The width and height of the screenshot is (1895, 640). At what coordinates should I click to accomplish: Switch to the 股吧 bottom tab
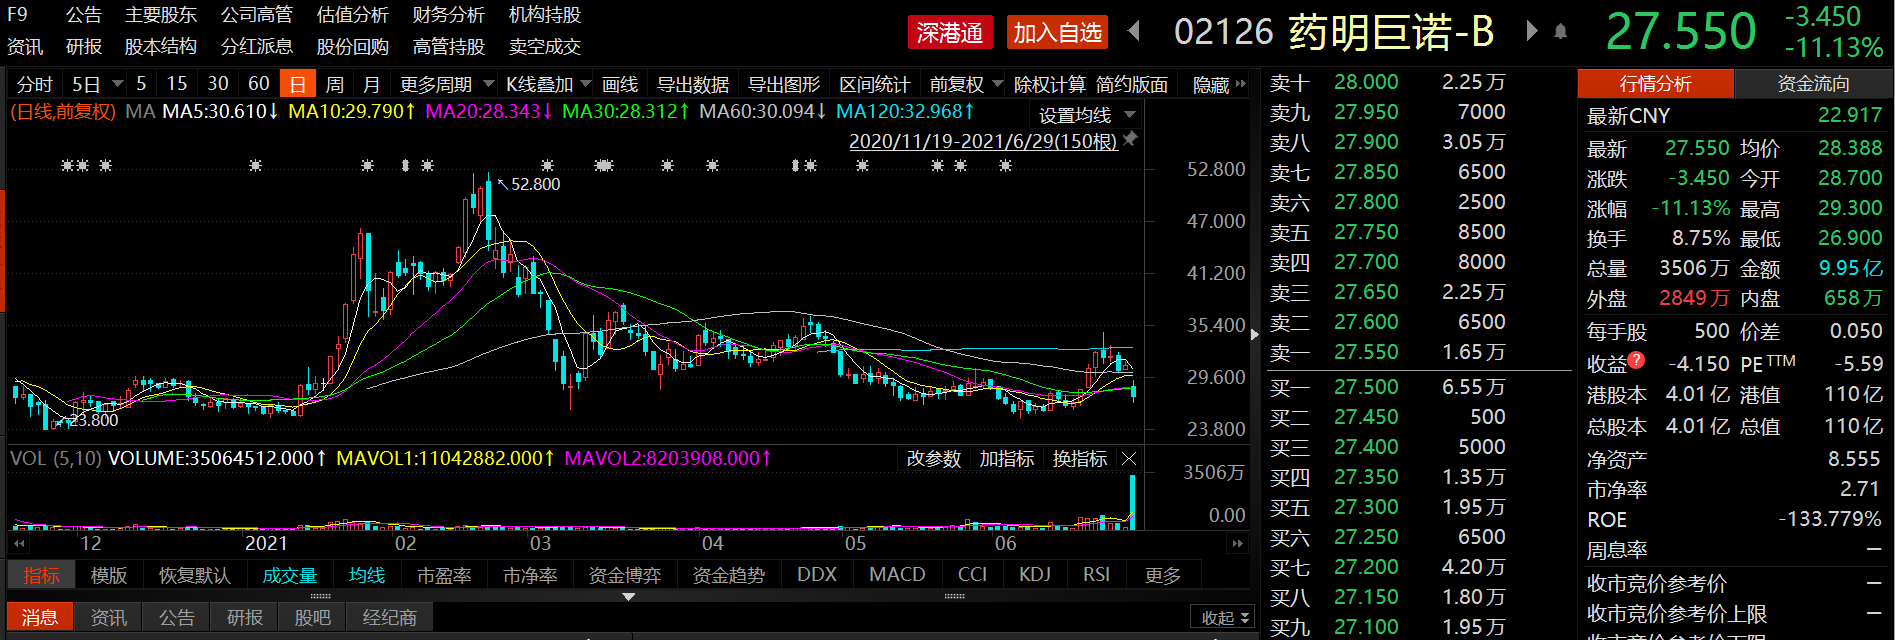coord(312,617)
